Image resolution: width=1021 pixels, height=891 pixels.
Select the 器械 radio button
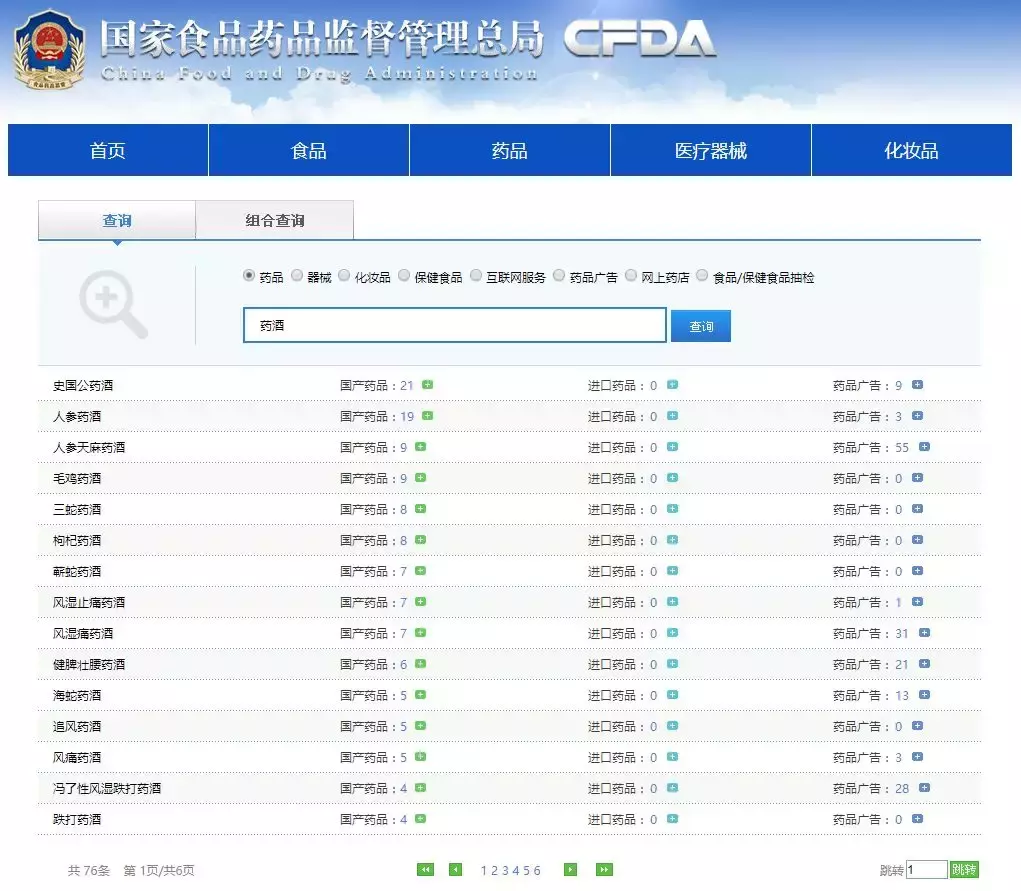pos(297,276)
